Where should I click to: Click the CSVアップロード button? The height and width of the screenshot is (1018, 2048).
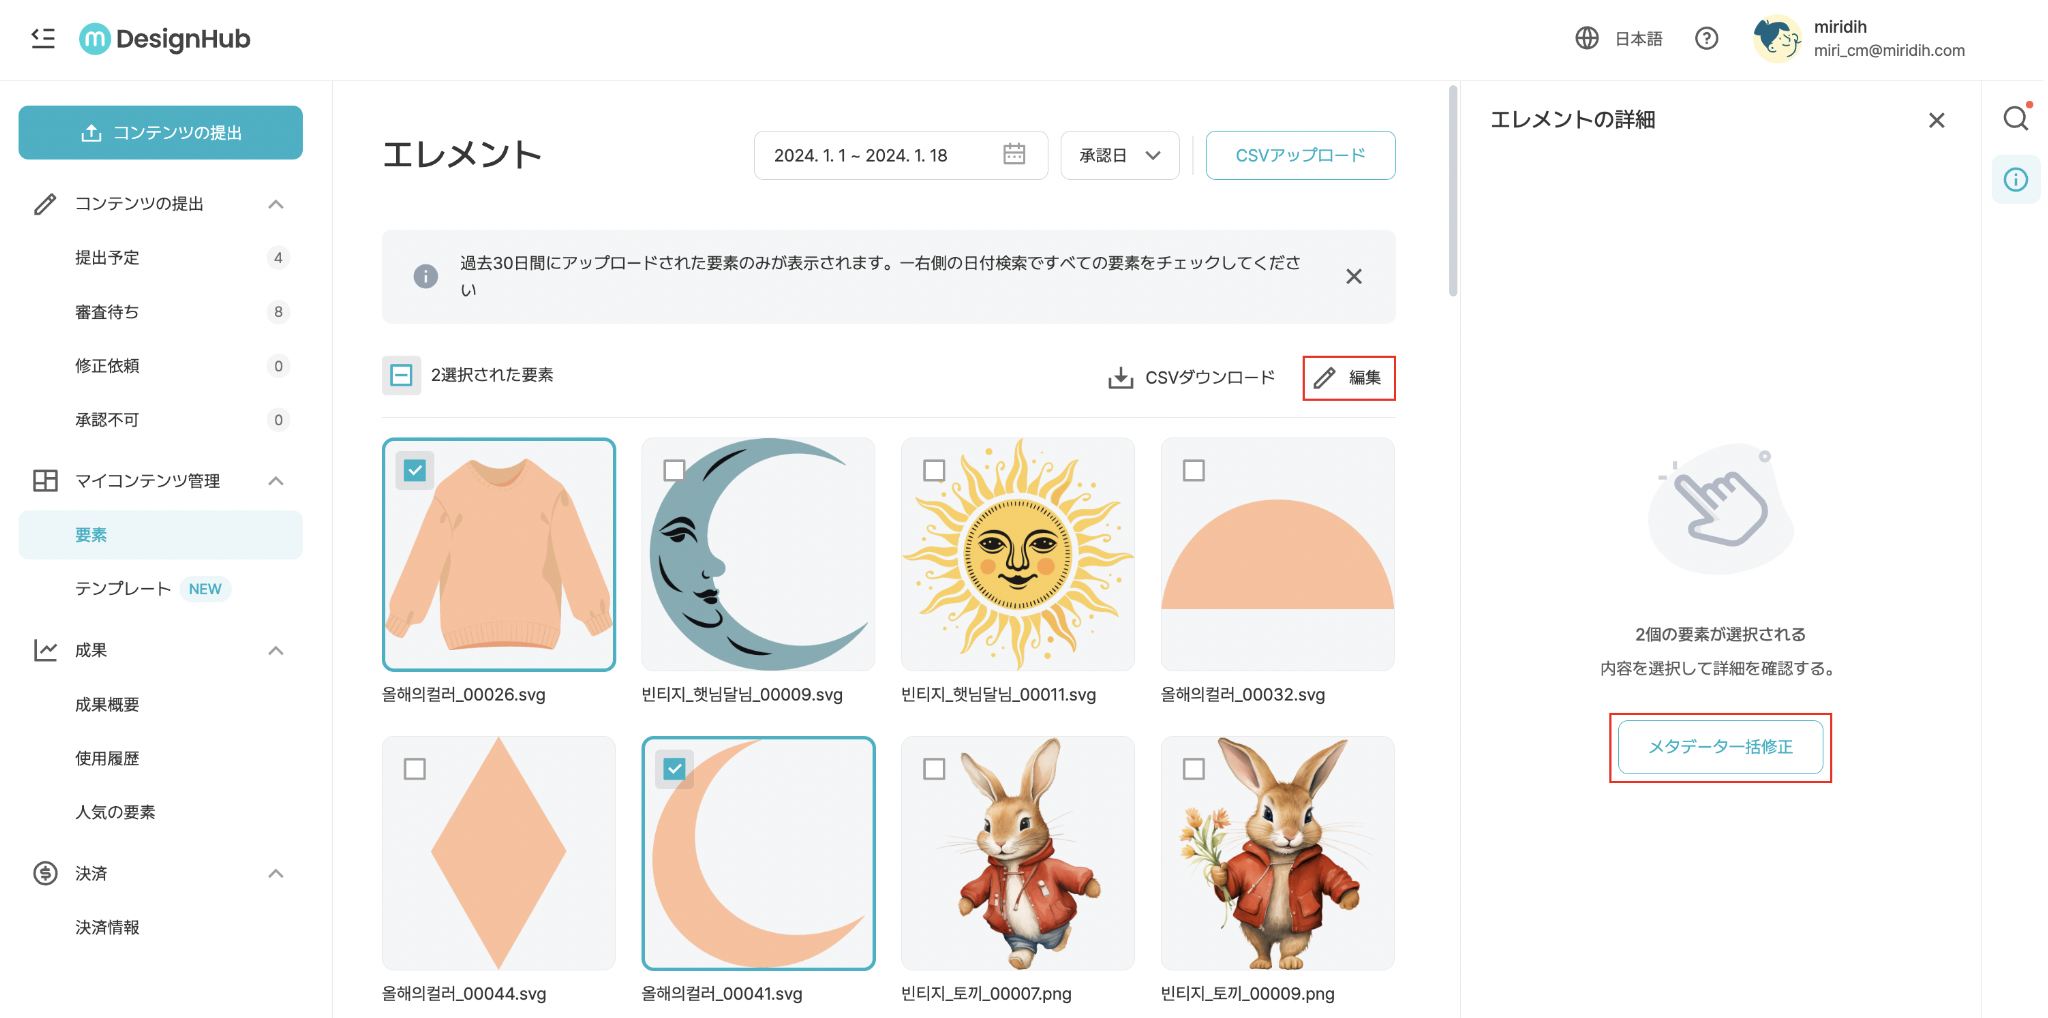click(1299, 155)
